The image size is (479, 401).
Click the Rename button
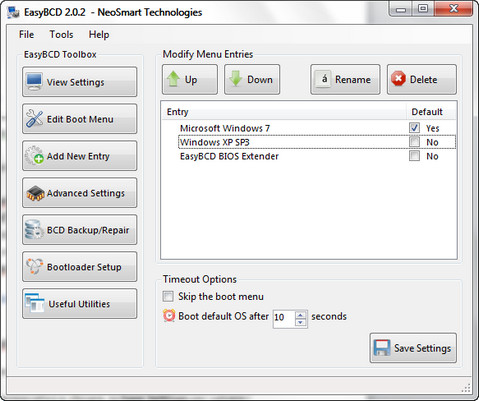(345, 79)
